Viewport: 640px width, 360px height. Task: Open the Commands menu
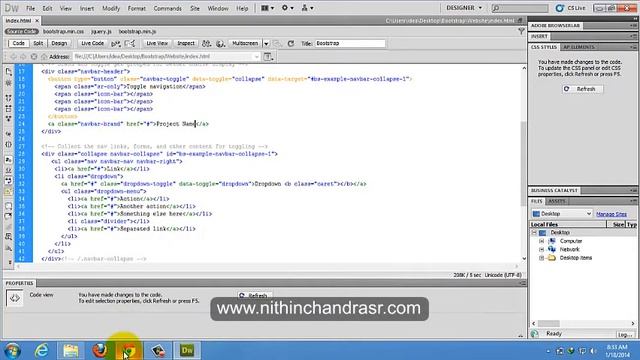[167, 8]
